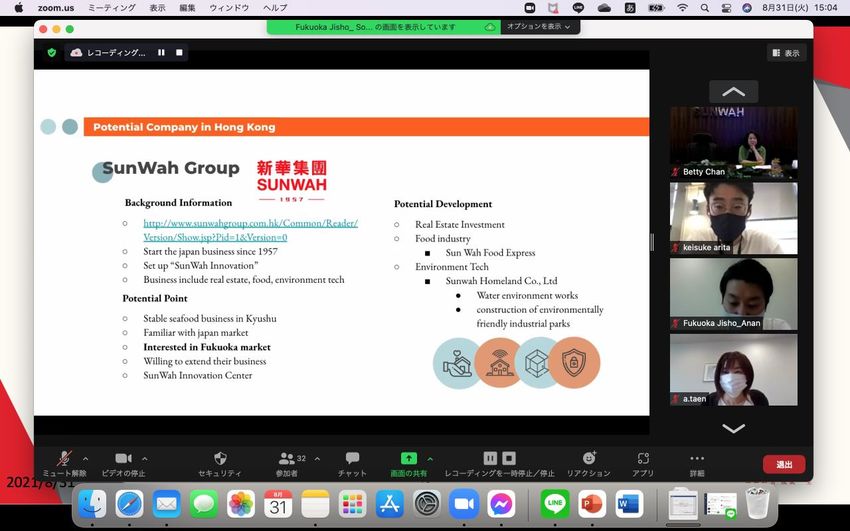Click green screen sharing notification bar

pyautogui.click(x=383, y=27)
